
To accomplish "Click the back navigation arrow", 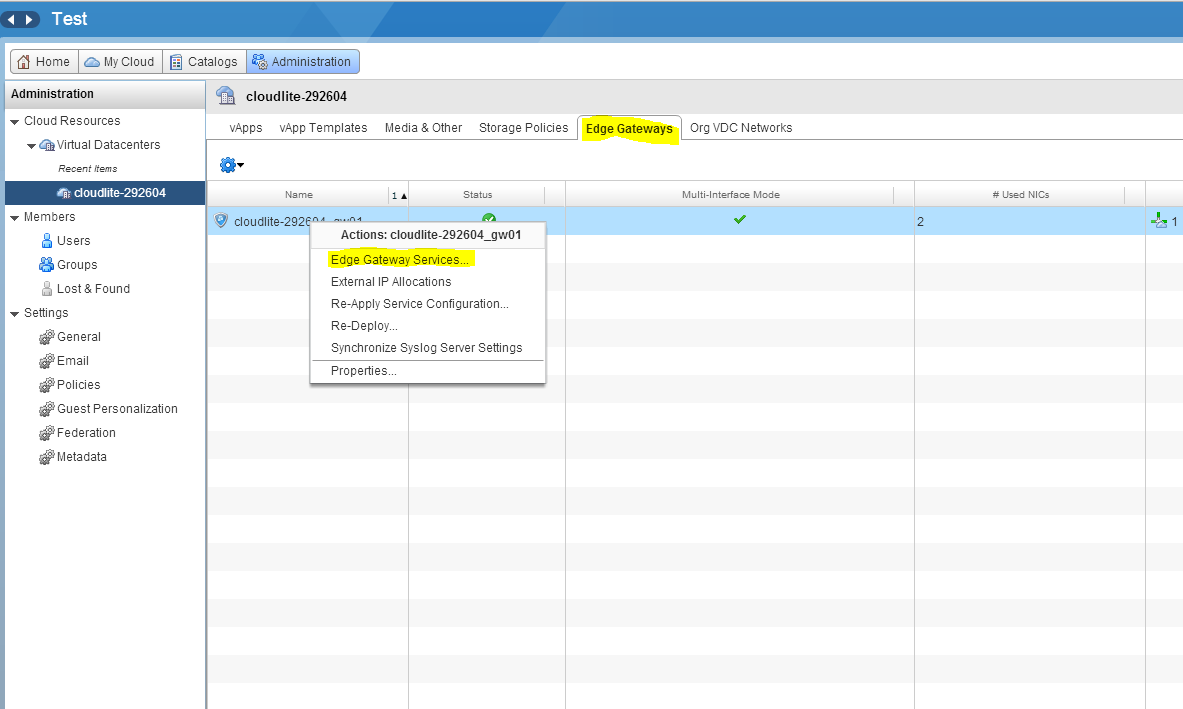I will [x=11, y=18].
